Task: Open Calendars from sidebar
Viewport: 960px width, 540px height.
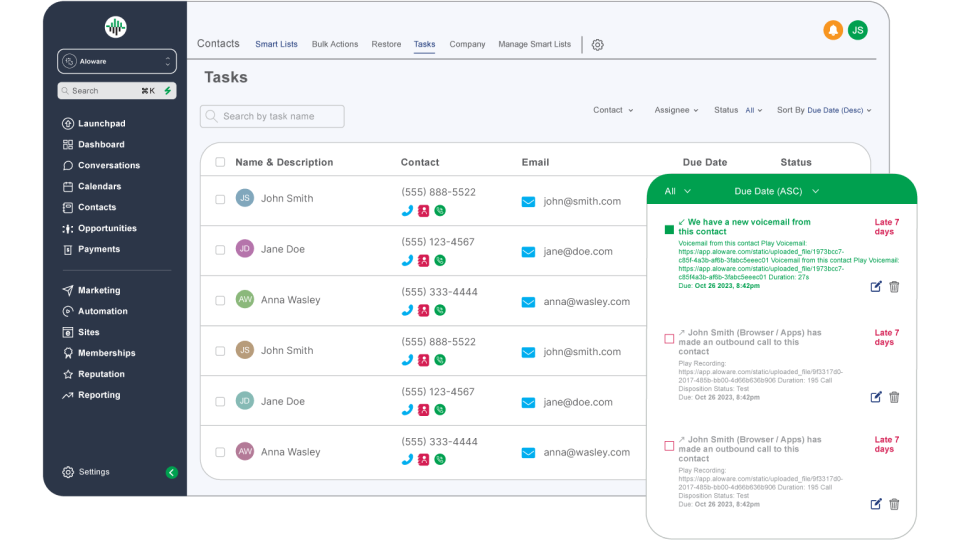Action: 91,186
